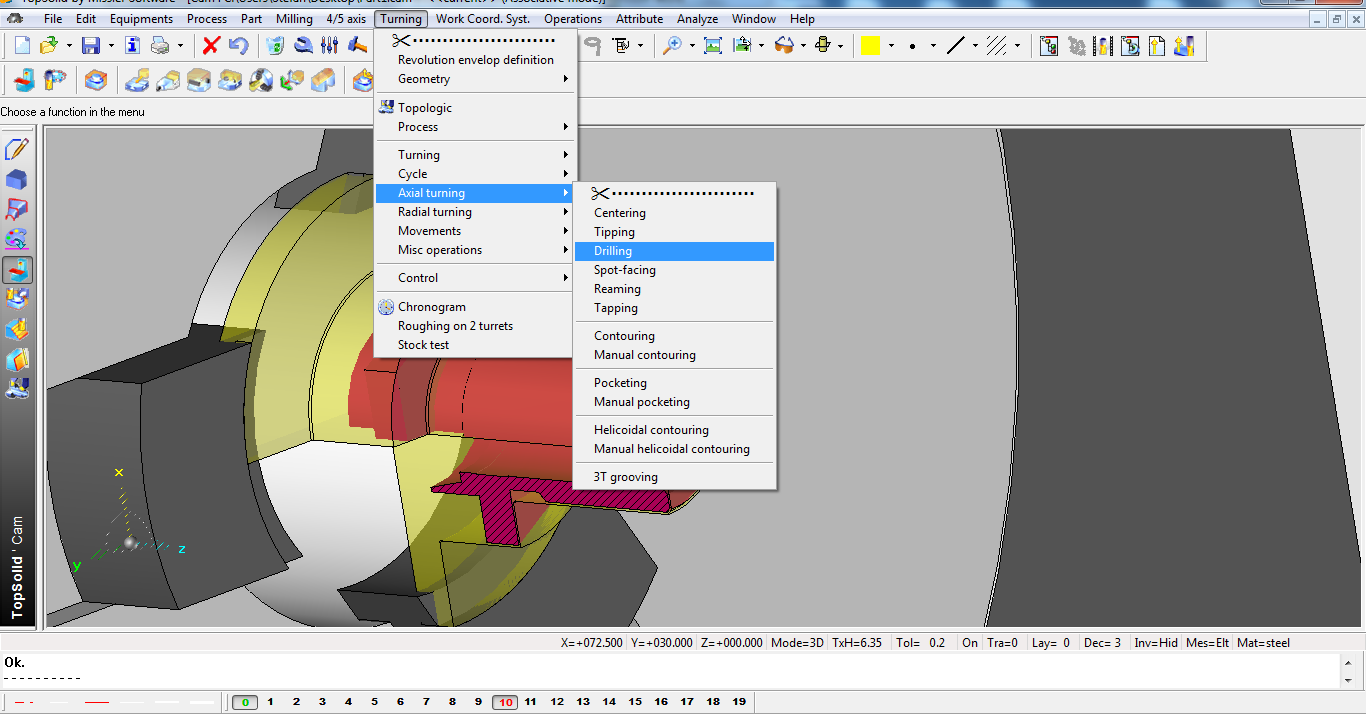Click the yellow color swatch
Screen dimensions: 1366x714
(870, 45)
